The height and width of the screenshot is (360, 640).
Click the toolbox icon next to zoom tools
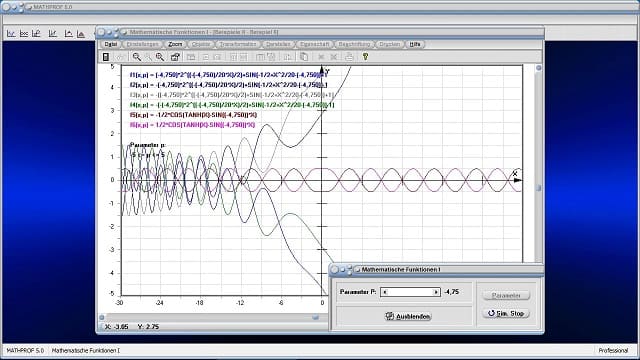click(x=175, y=57)
